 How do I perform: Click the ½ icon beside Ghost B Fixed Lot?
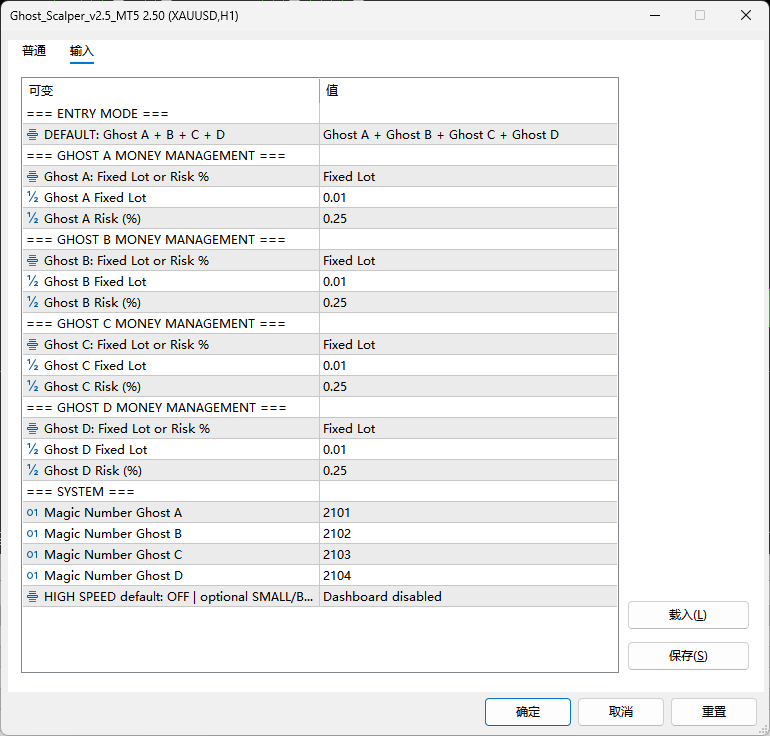(x=32, y=281)
